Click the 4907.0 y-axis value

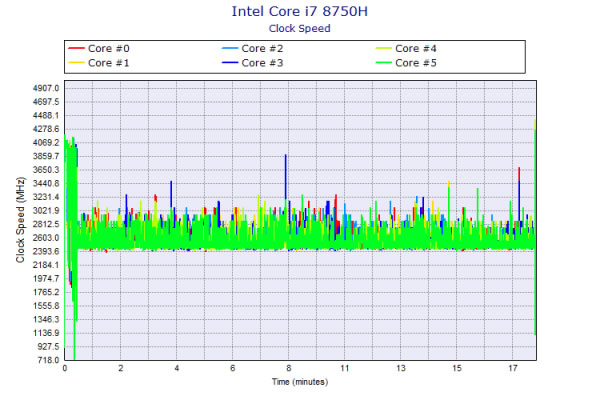[x=46, y=88]
